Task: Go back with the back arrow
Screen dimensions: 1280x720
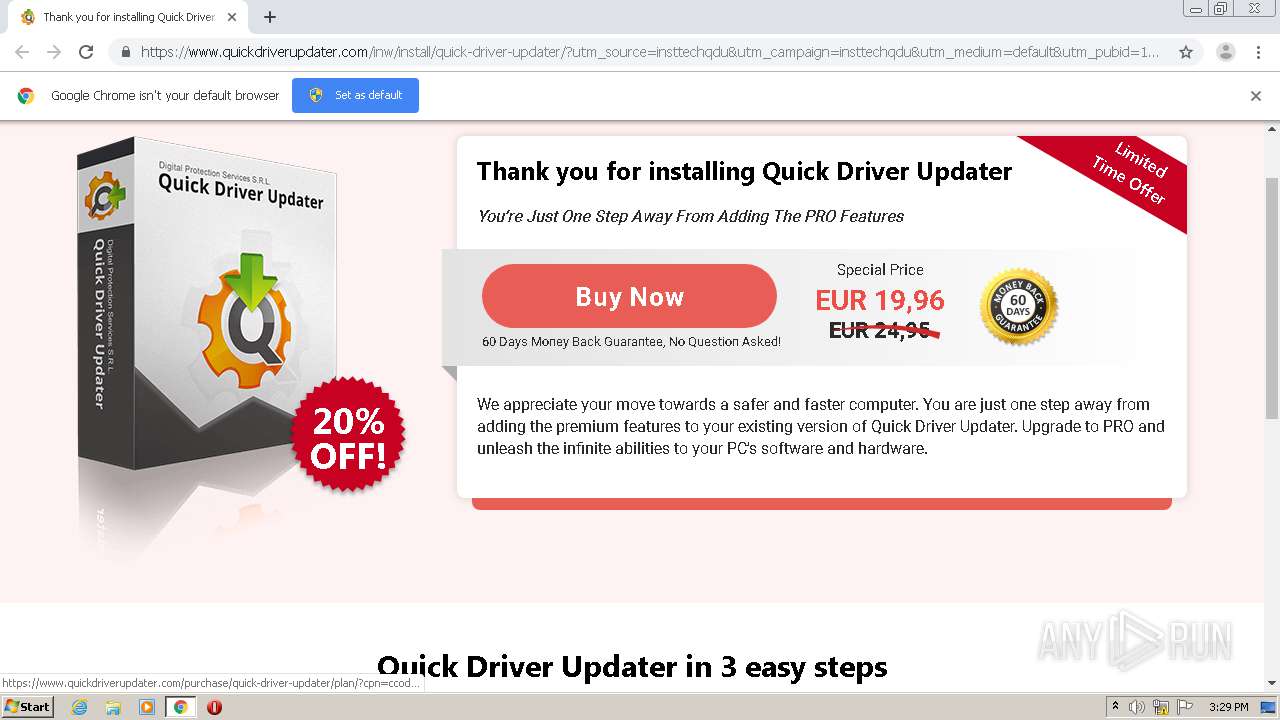Action: tap(22, 52)
